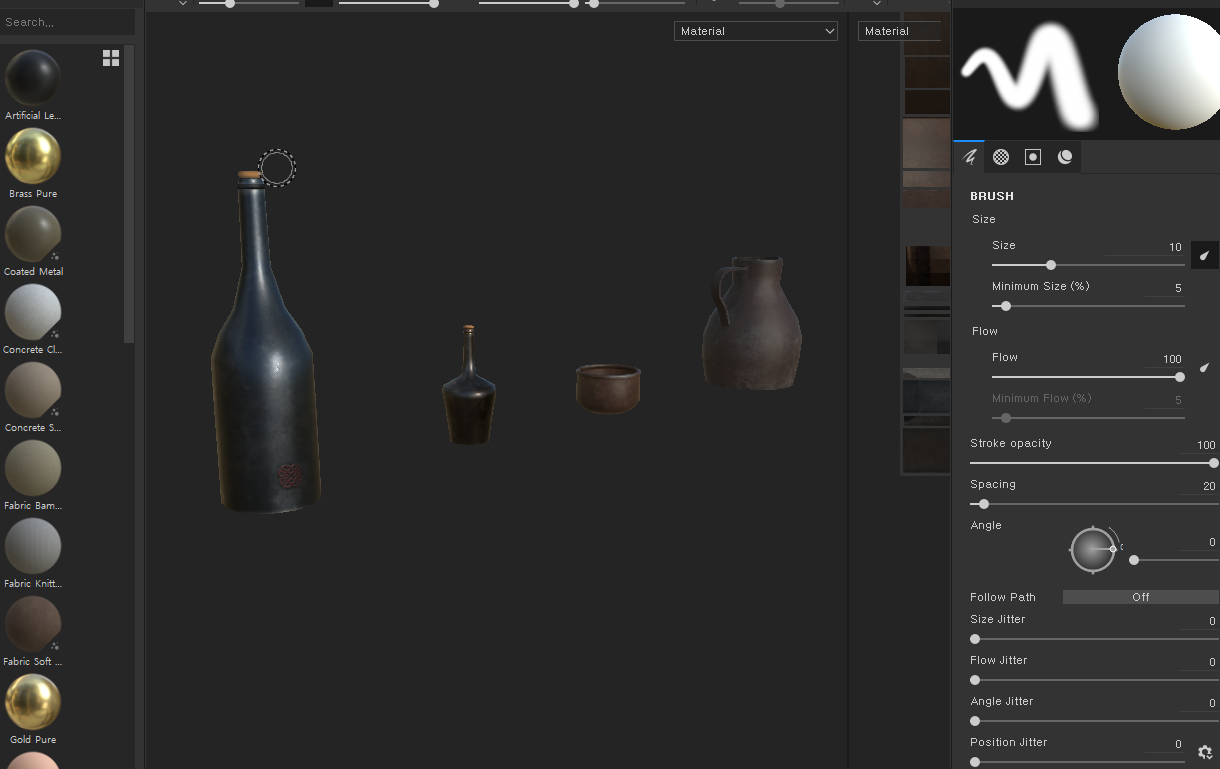
Task: Click the shelf Search field
Action: 67,22
